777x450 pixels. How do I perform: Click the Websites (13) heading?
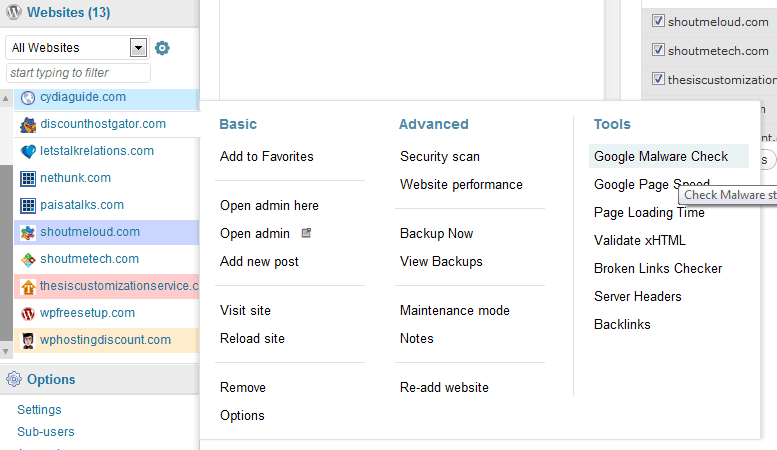click(68, 12)
